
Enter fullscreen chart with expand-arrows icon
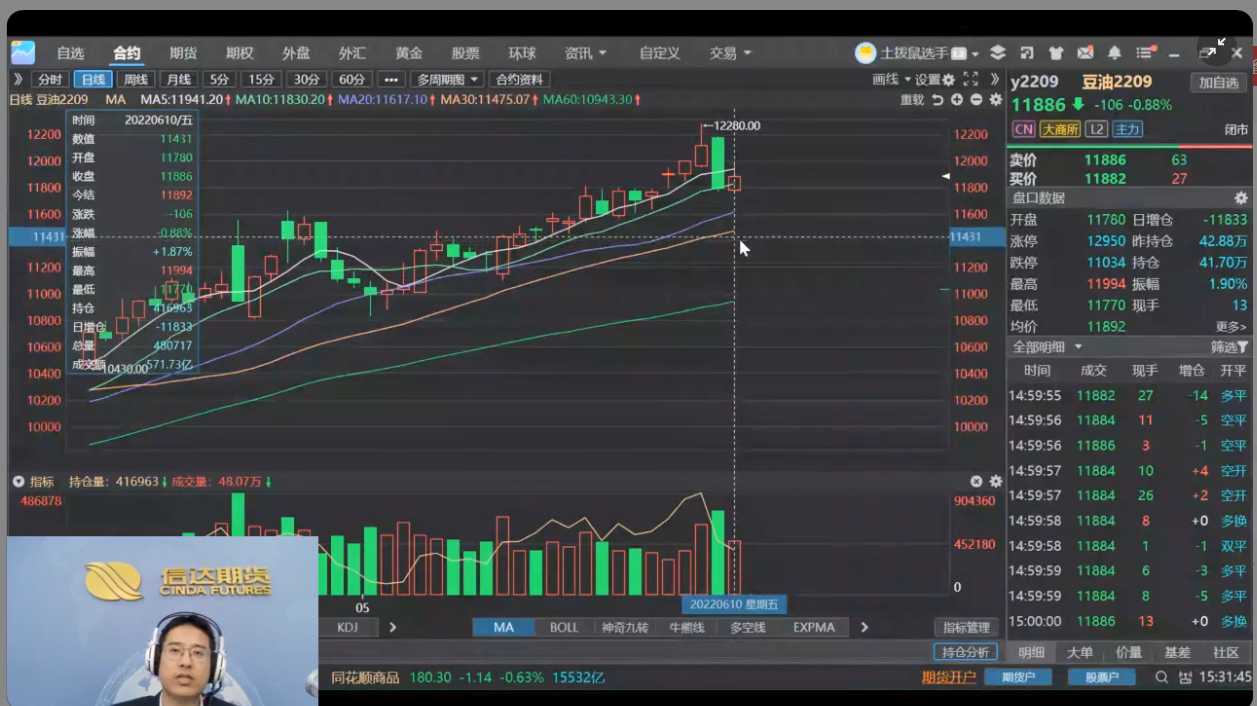[x=970, y=79]
